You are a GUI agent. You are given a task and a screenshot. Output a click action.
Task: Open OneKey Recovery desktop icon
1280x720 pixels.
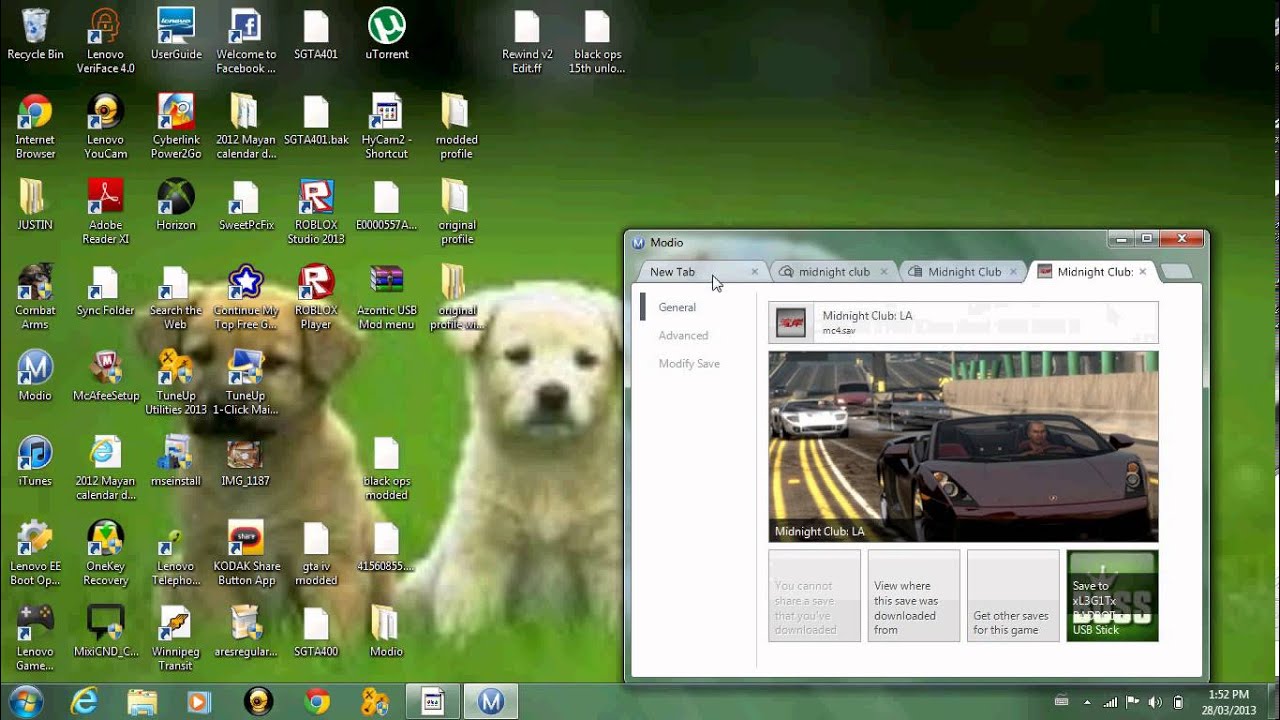(105, 552)
